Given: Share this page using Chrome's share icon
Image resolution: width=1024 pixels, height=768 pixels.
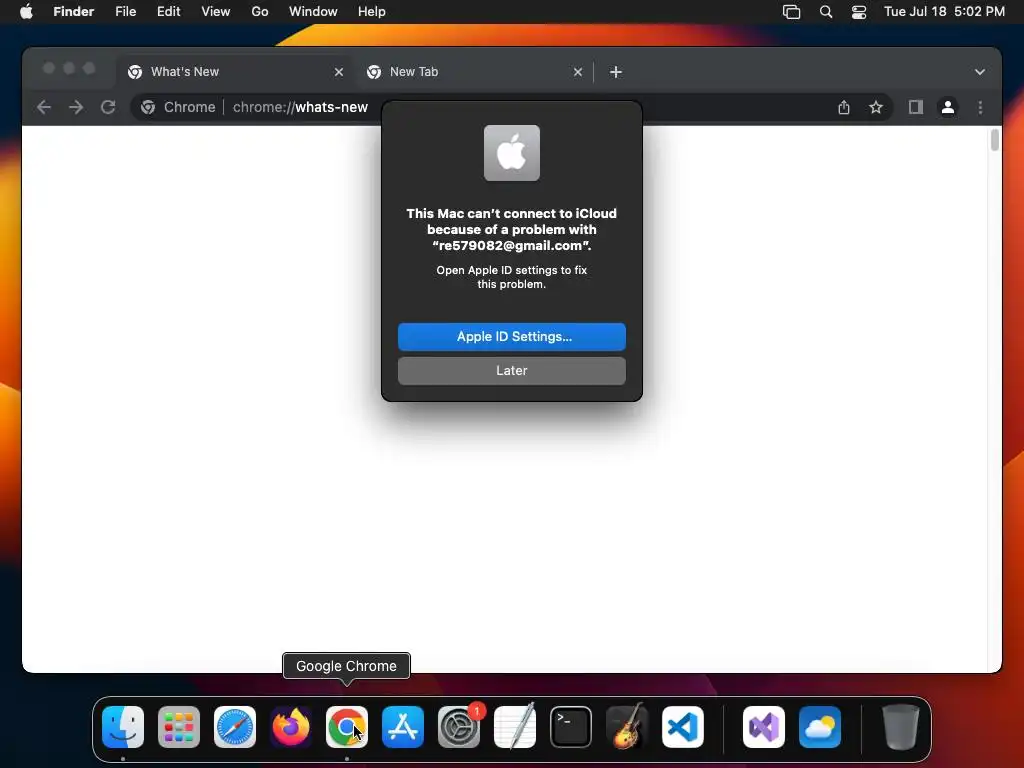Looking at the screenshot, I should tap(844, 107).
